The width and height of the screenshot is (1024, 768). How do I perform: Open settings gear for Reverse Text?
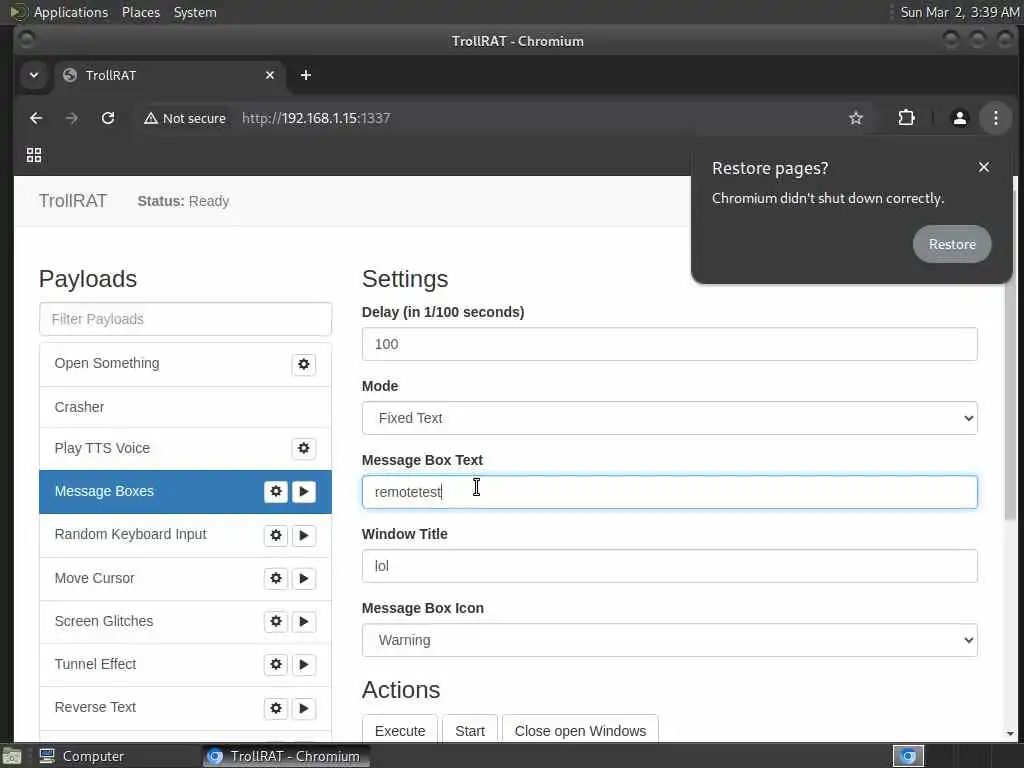click(276, 709)
